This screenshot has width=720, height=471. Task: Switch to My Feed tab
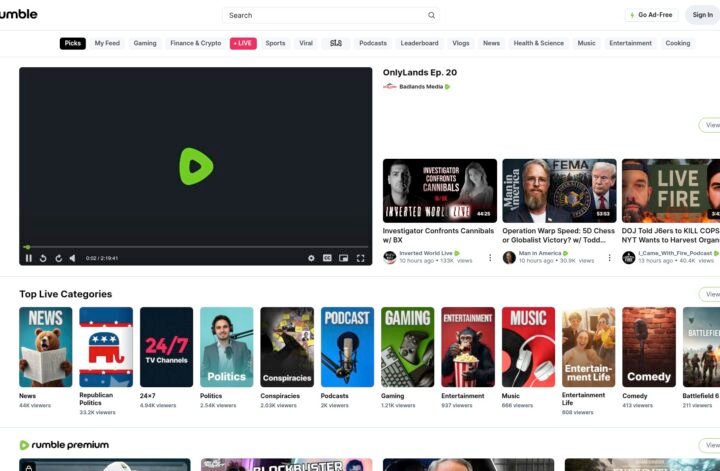click(107, 43)
